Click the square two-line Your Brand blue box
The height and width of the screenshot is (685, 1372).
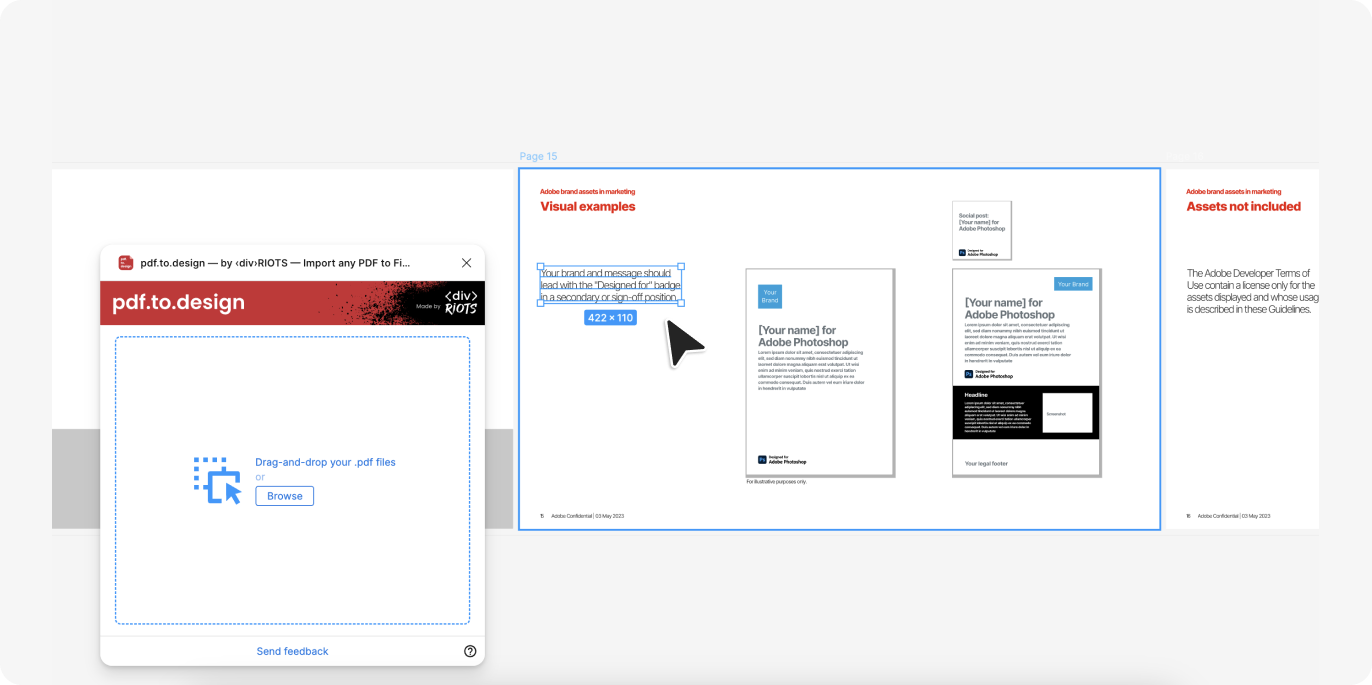click(x=770, y=297)
